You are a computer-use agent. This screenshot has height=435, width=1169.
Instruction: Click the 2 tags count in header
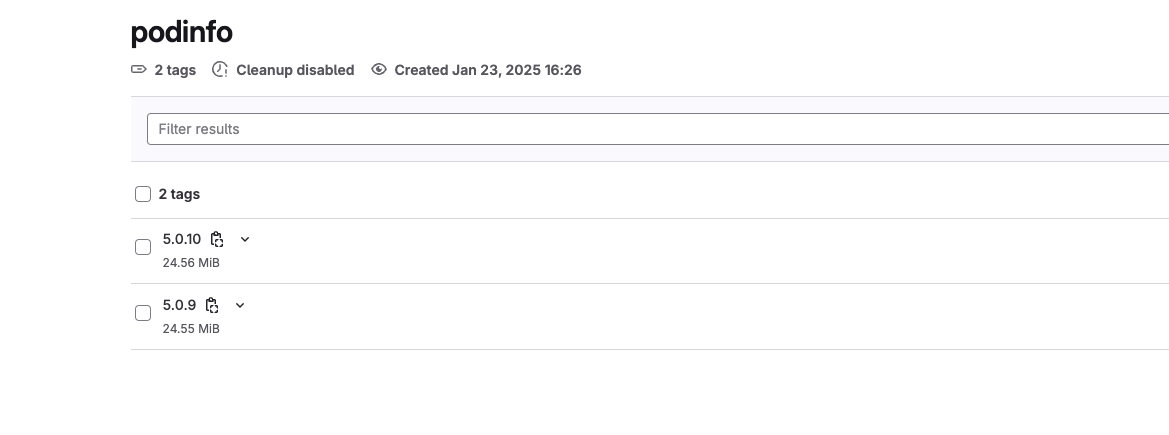[x=175, y=70]
